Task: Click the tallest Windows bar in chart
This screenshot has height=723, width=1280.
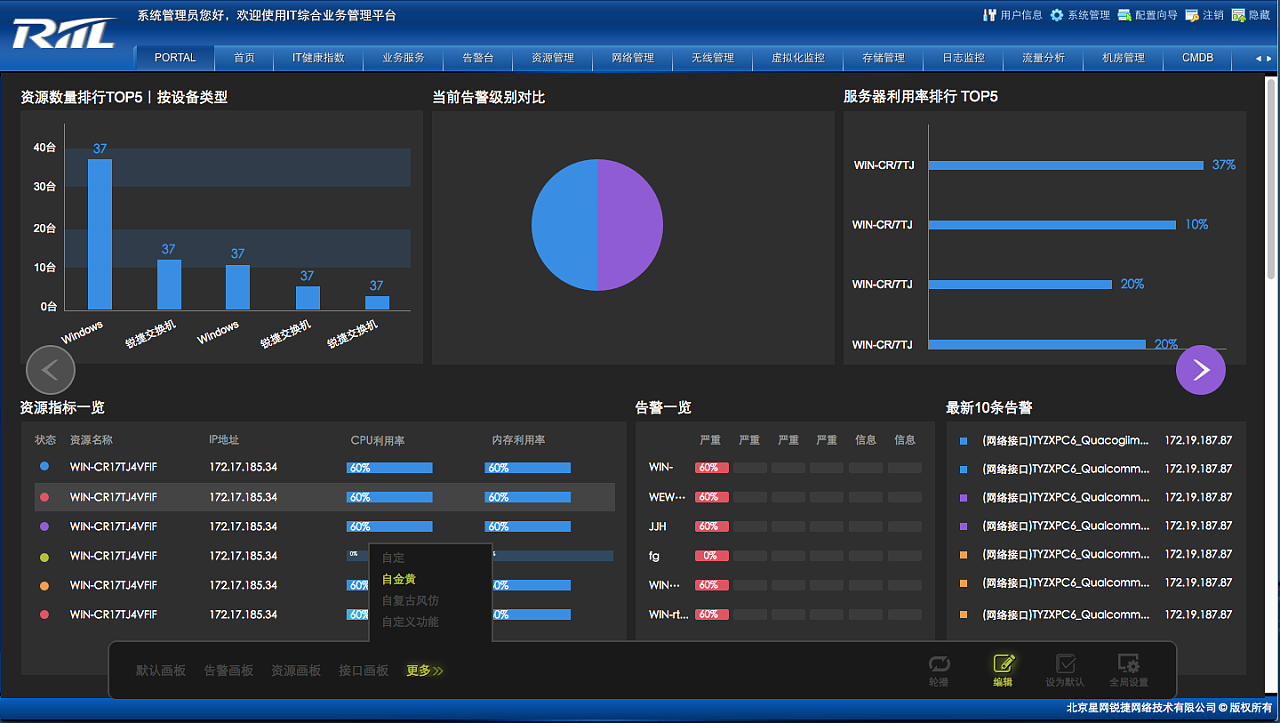Action: click(100, 234)
